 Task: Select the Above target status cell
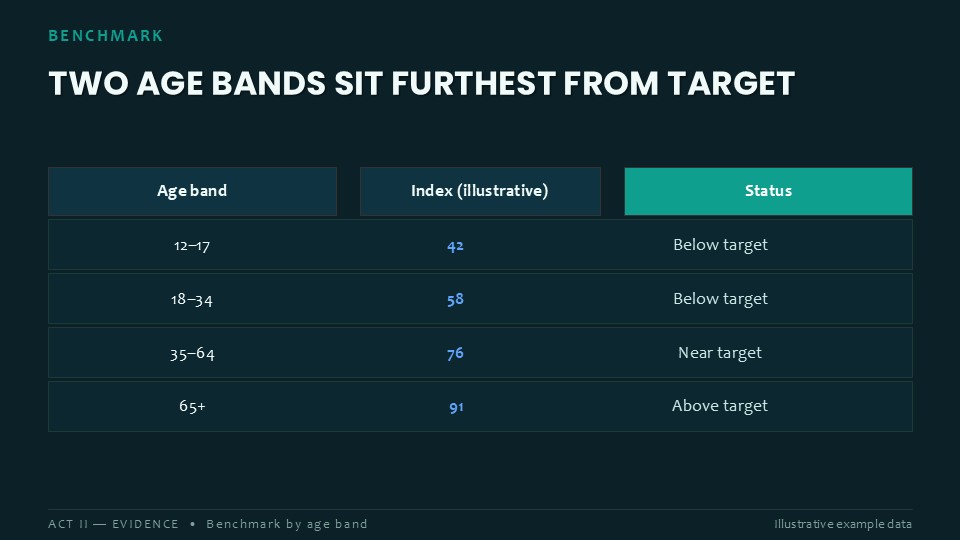(x=720, y=406)
